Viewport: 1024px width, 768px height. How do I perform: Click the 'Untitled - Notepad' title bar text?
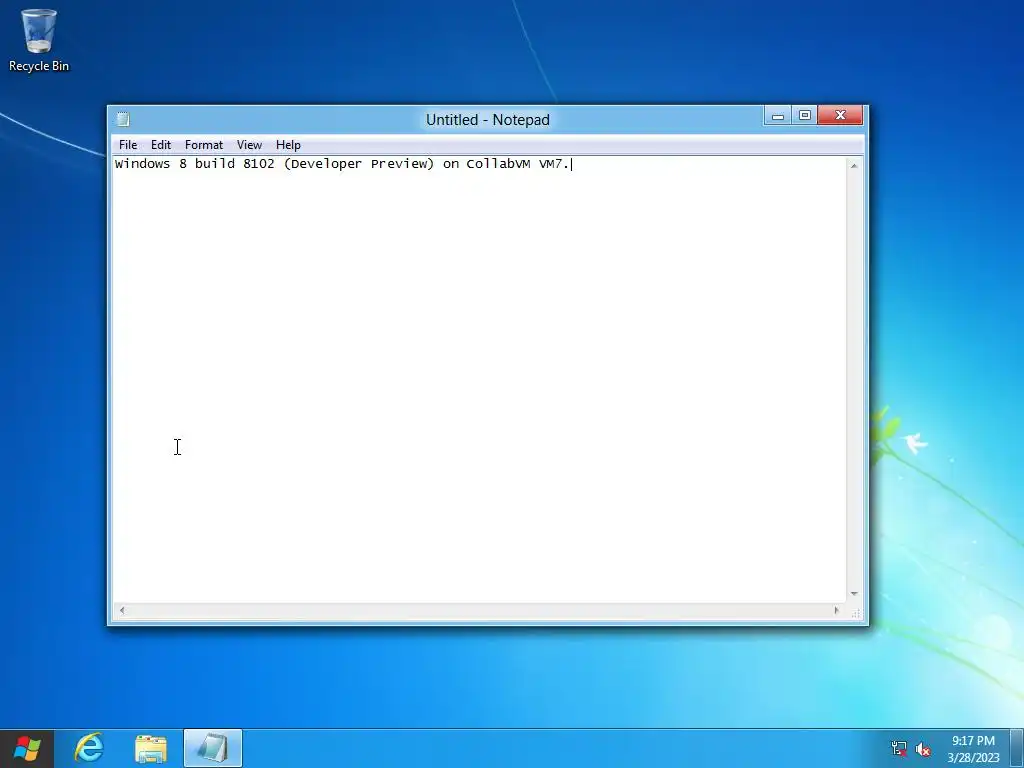[x=488, y=120]
